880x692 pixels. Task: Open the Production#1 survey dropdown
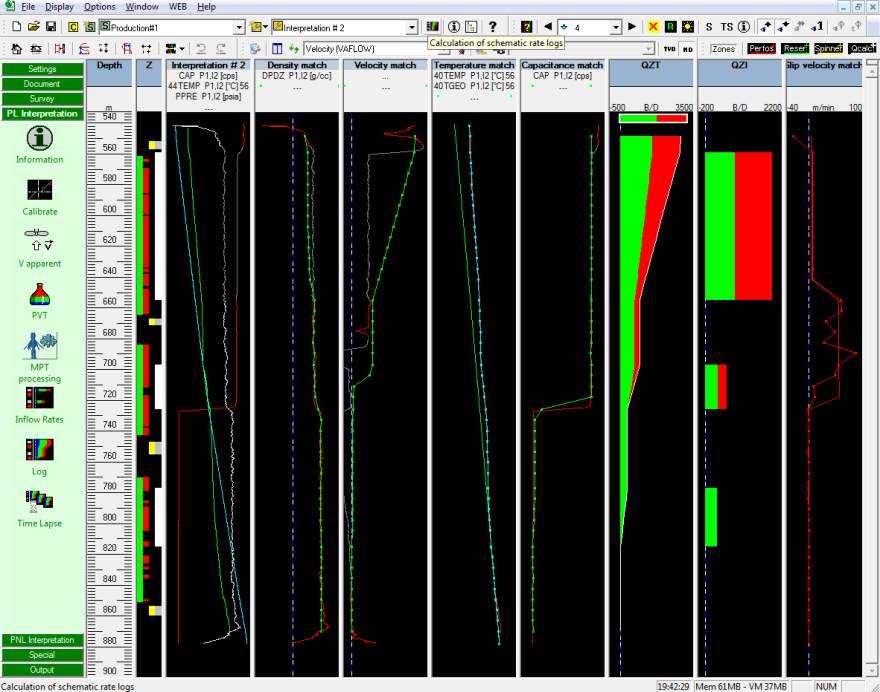(239, 27)
